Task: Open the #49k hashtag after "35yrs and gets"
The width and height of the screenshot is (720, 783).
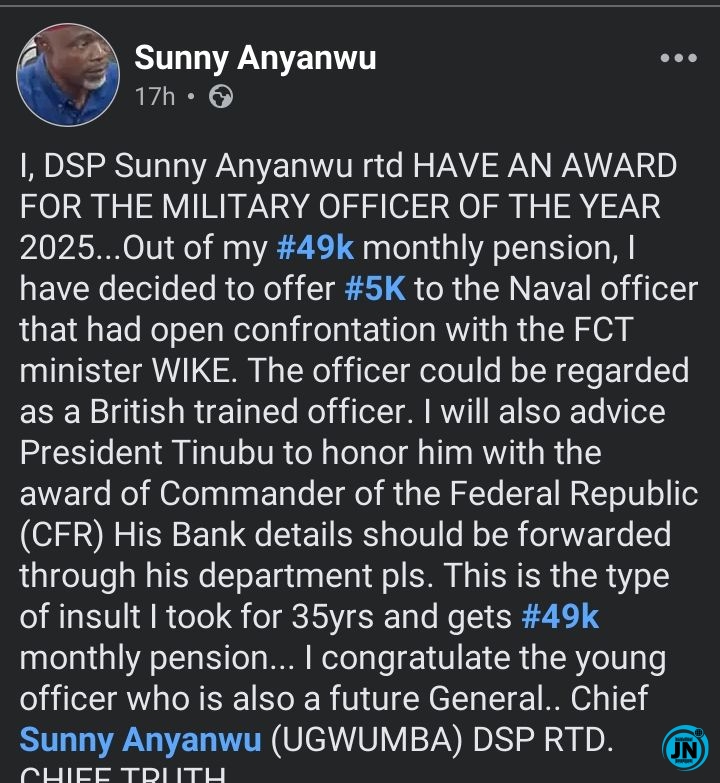Action: click(x=560, y=616)
